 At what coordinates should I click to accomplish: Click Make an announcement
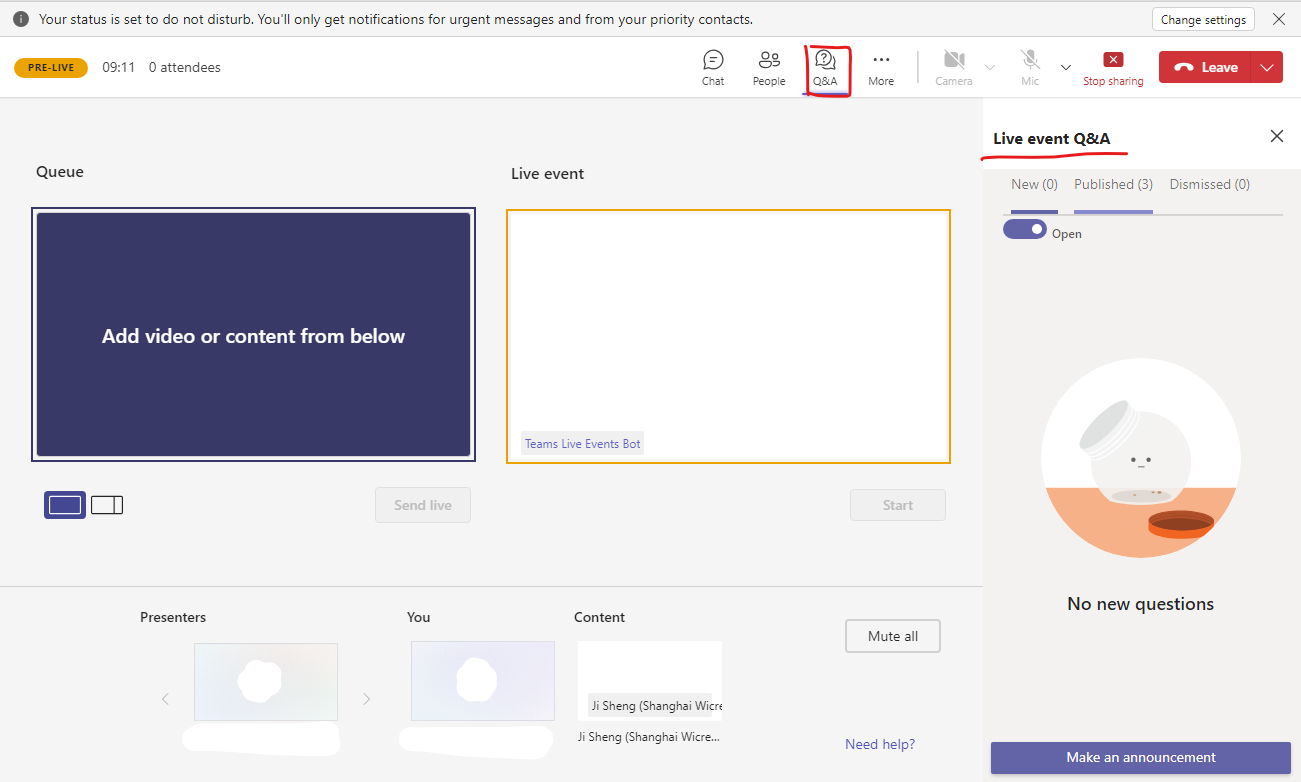pos(1140,757)
